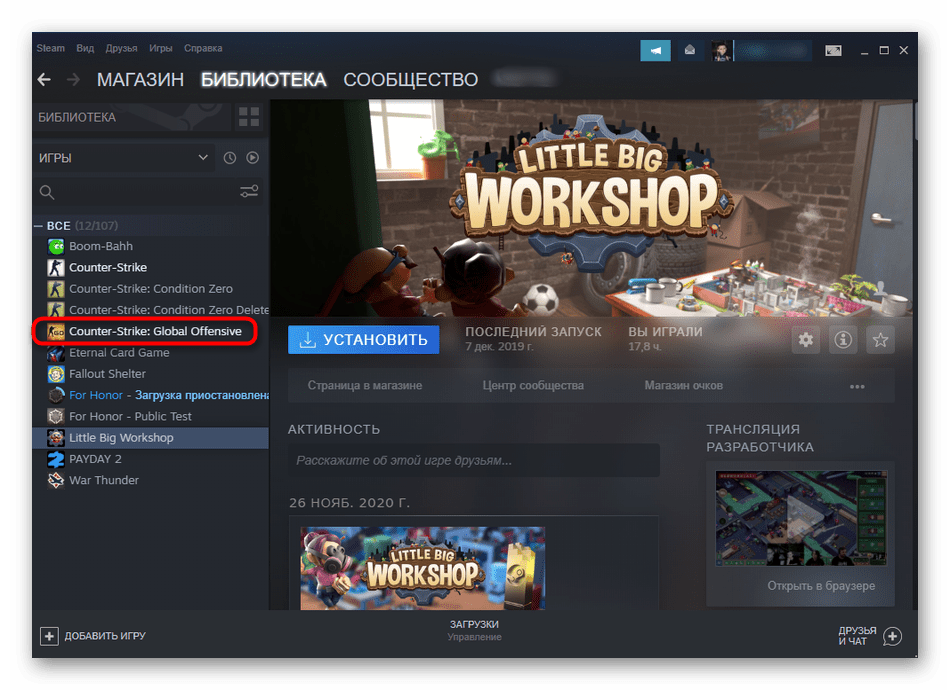
Task: Toggle favorite star for Little Big Workshop
Action: (x=880, y=340)
